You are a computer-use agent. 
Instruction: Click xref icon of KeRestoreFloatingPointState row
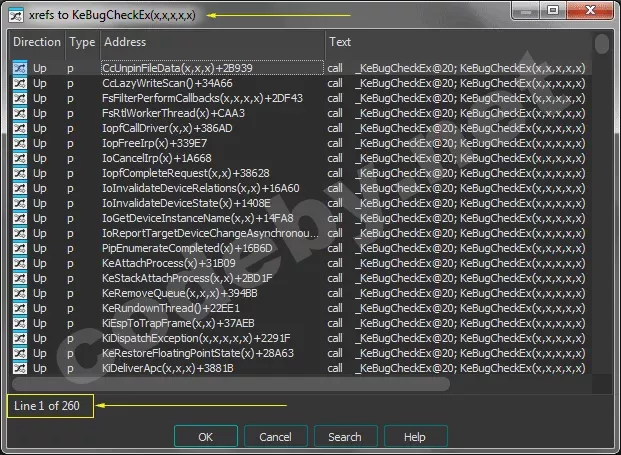[x=20, y=353]
